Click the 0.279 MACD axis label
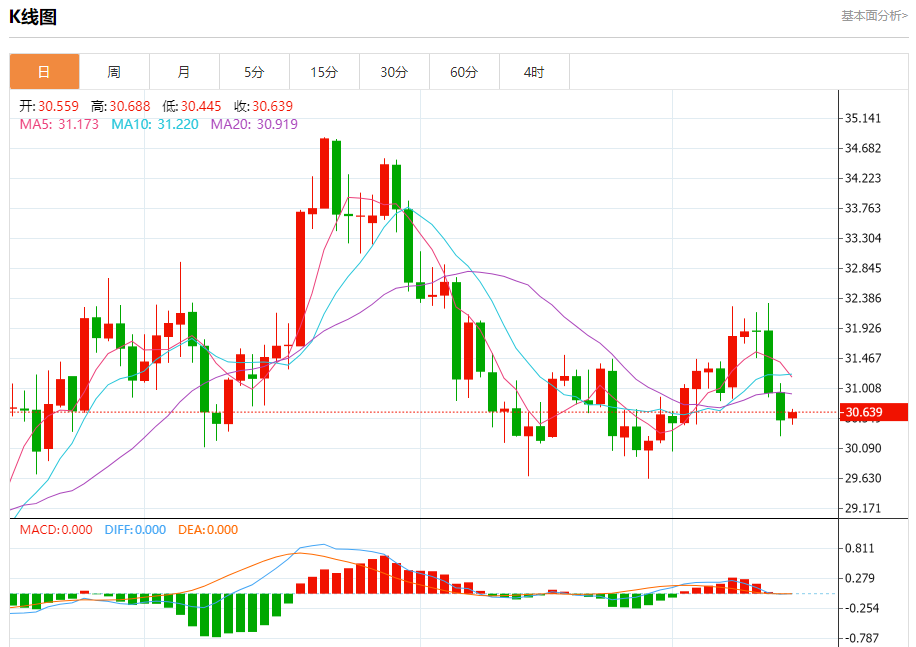916x647 pixels. coord(860,578)
